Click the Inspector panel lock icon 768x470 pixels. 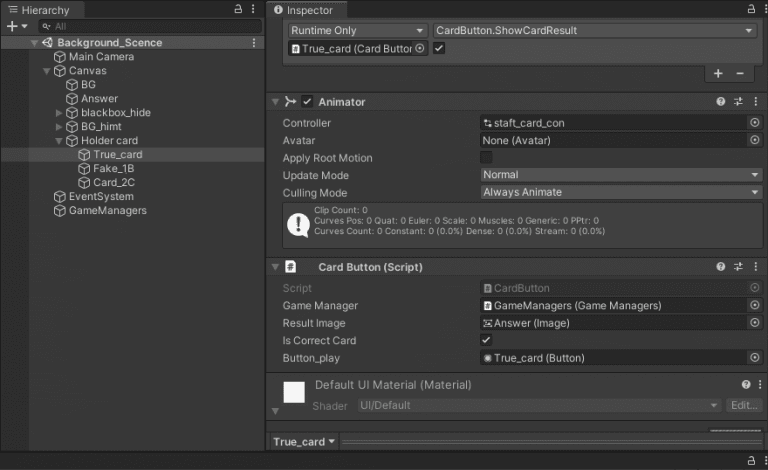click(751, 9)
